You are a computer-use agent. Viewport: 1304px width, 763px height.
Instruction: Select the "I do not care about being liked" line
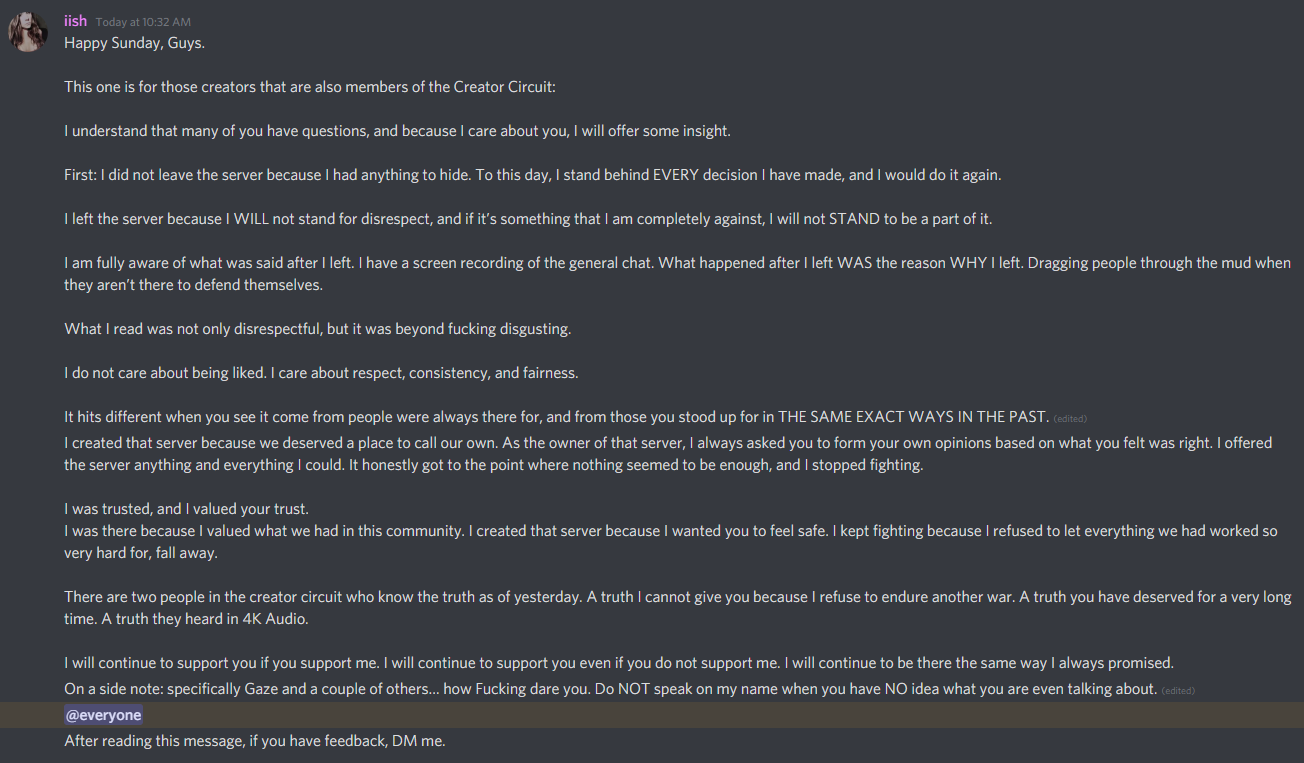321,372
